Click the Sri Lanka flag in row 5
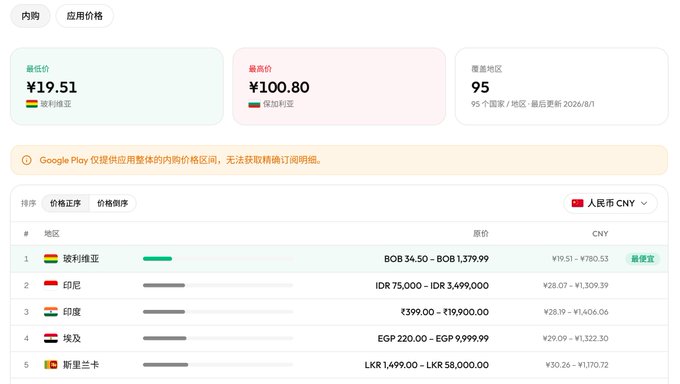Viewport: 680px width, 384px height. (x=51, y=364)
